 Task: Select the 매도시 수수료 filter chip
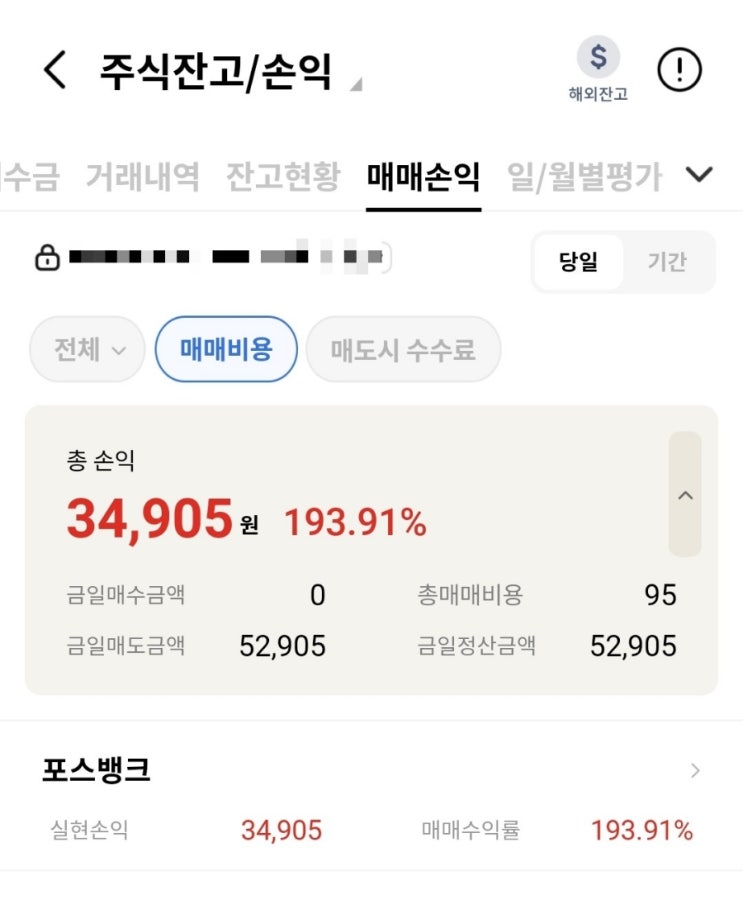click(x=403, y=349)
